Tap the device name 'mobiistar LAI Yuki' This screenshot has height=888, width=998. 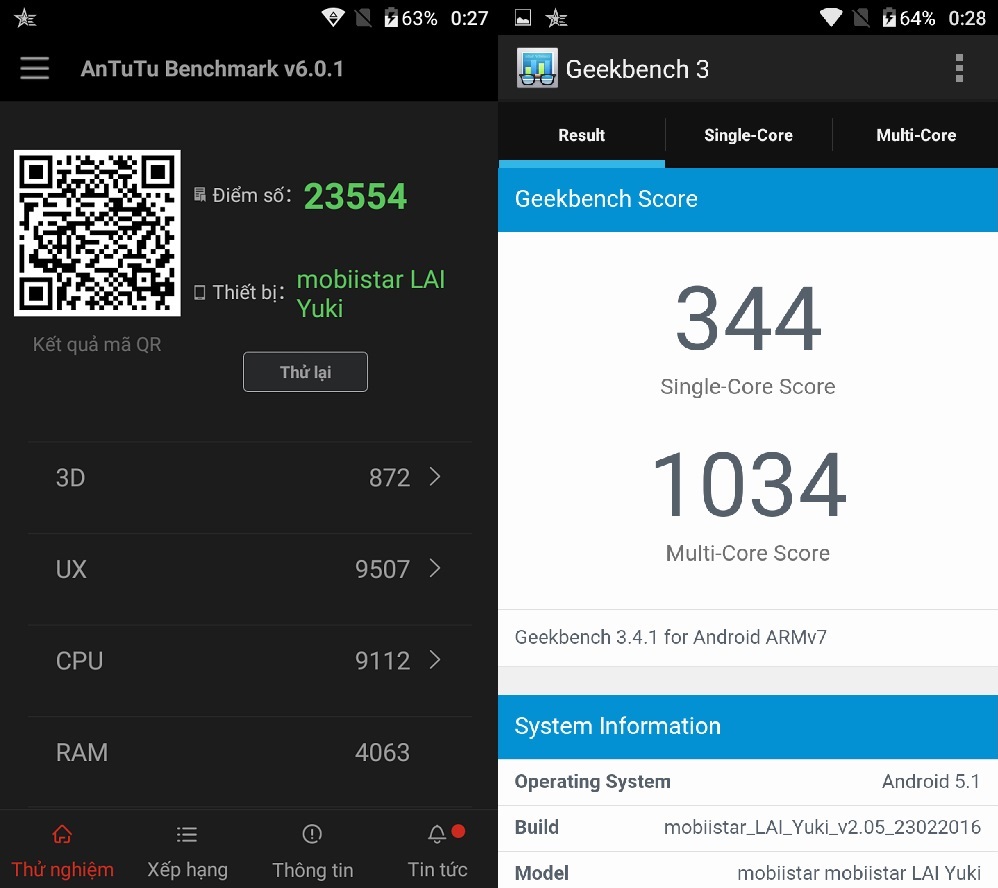point(371,294)
